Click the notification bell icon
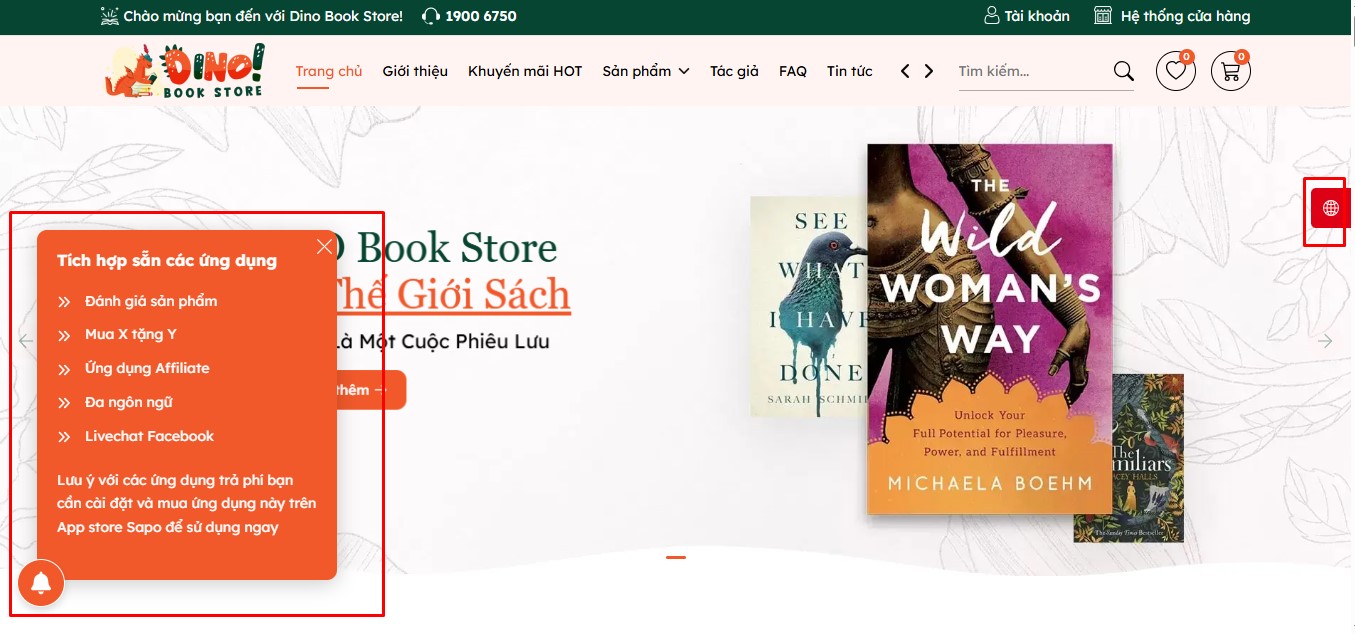Viewport: 1355px width, 634px height. pos(41,583)
